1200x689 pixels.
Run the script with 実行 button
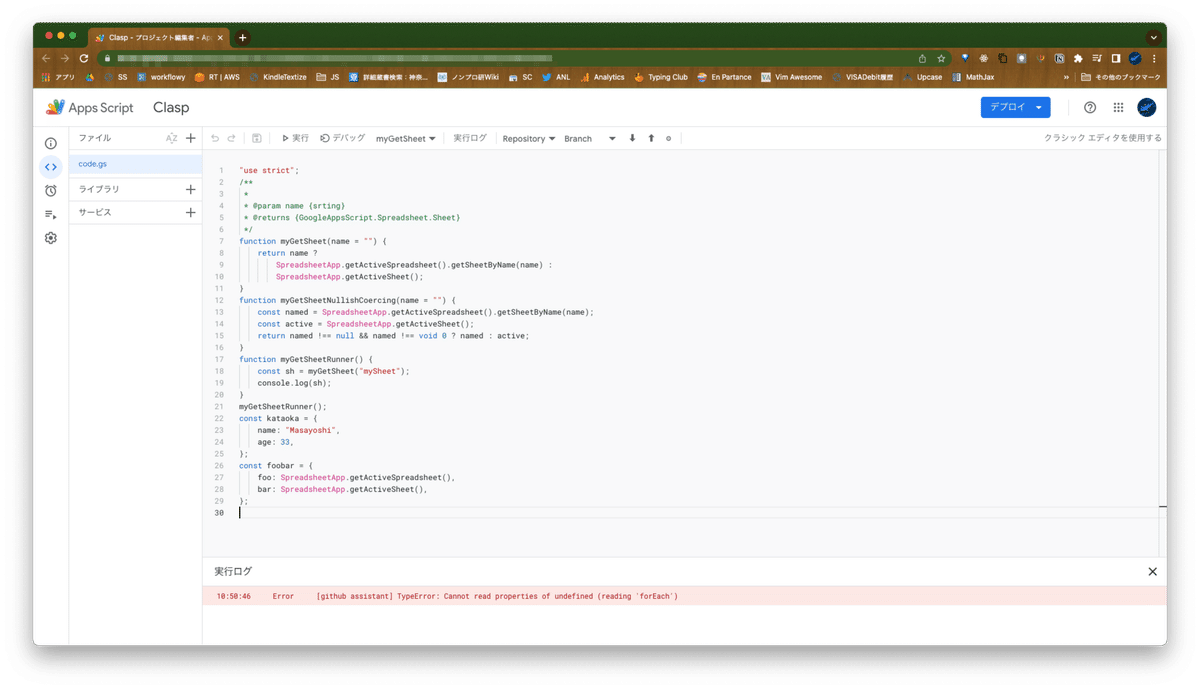coord(295,138)
